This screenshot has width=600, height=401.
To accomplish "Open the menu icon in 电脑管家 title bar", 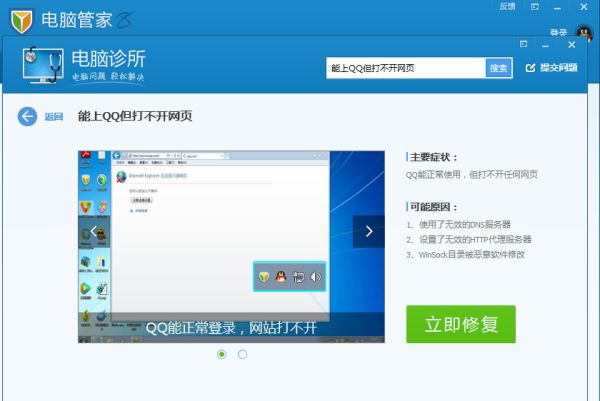I will click(535, 7).
